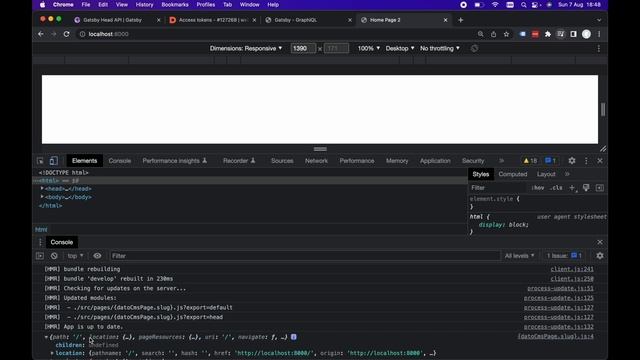Clear the console with the ban icon
This screenshot has width=640, height=360.
point(54,256)
